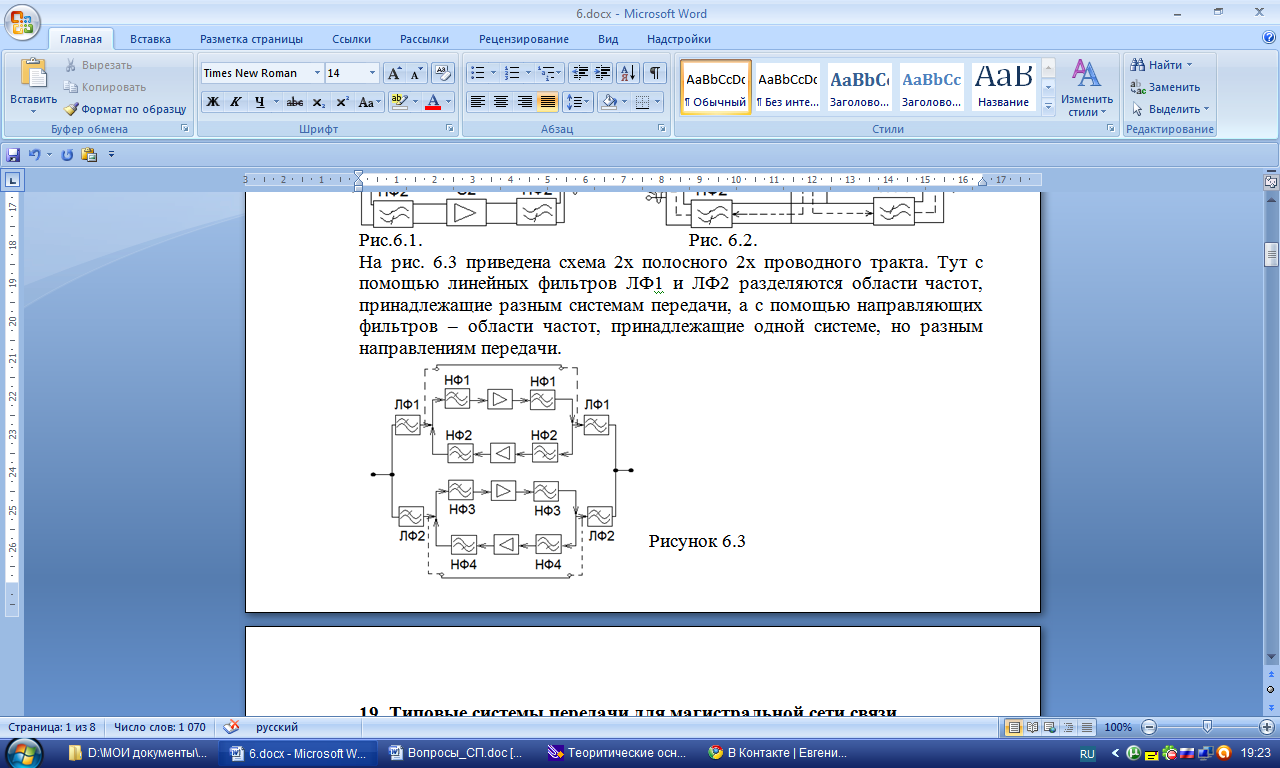
Task: Click the Sort A-Z icon
Action: [x=628, y=73]
